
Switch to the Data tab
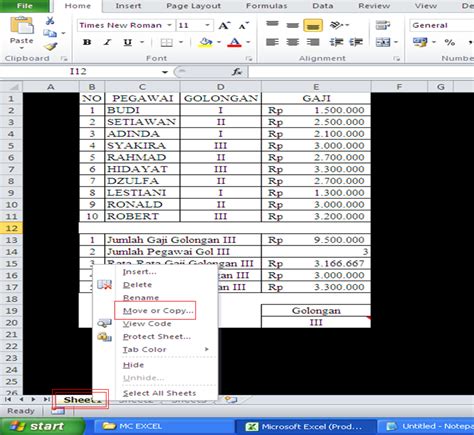tap(323, 6)
